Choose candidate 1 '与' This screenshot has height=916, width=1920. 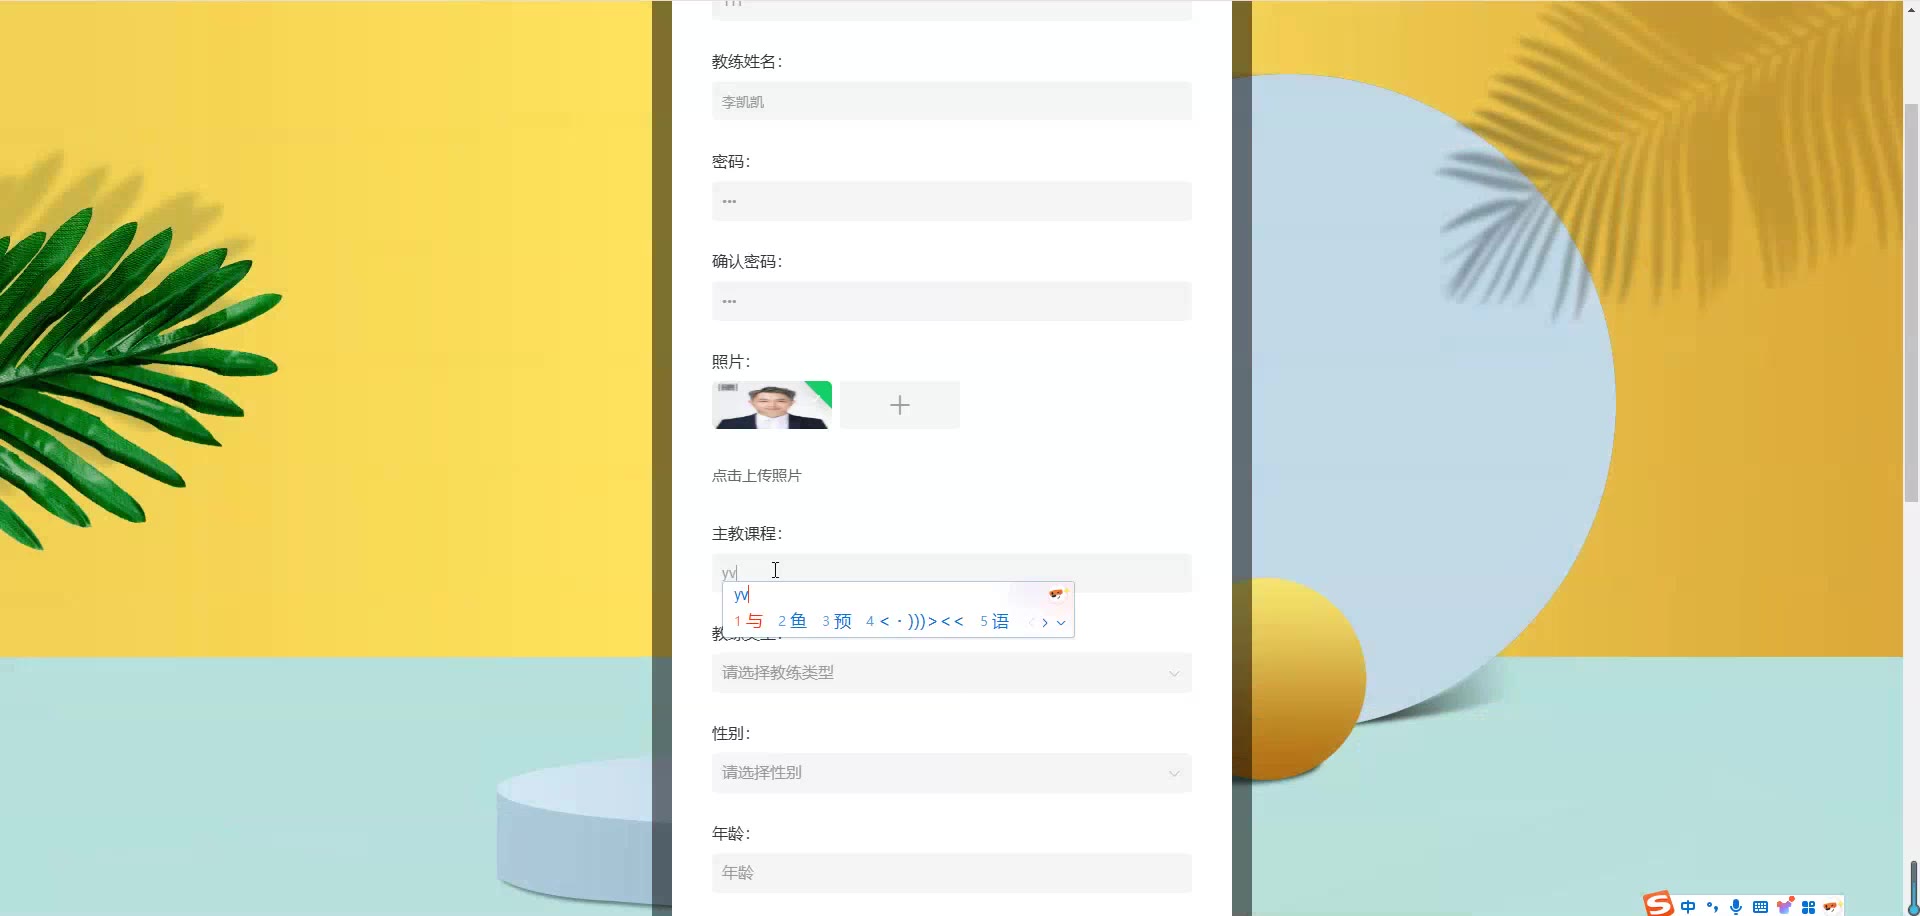coord(748,621)
